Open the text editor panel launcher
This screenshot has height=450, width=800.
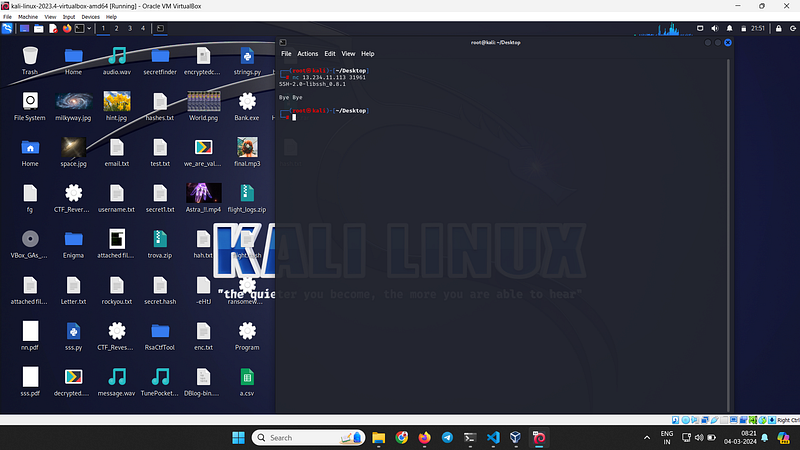[x=53, y=29]
